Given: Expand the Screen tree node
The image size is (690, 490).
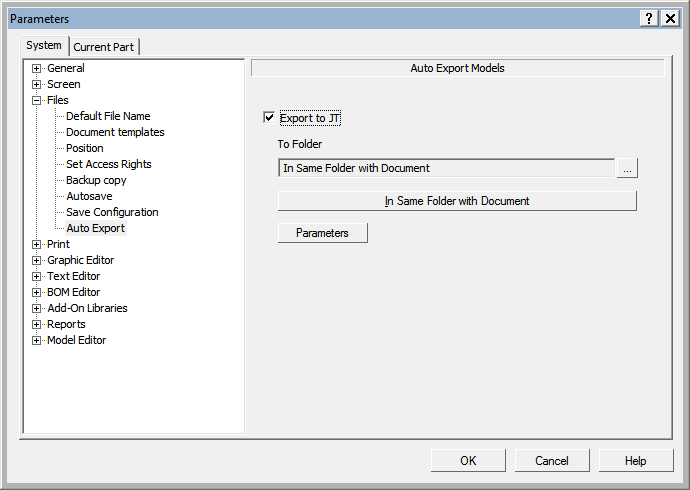Looking at the screenshot, I should click(37, 84).
